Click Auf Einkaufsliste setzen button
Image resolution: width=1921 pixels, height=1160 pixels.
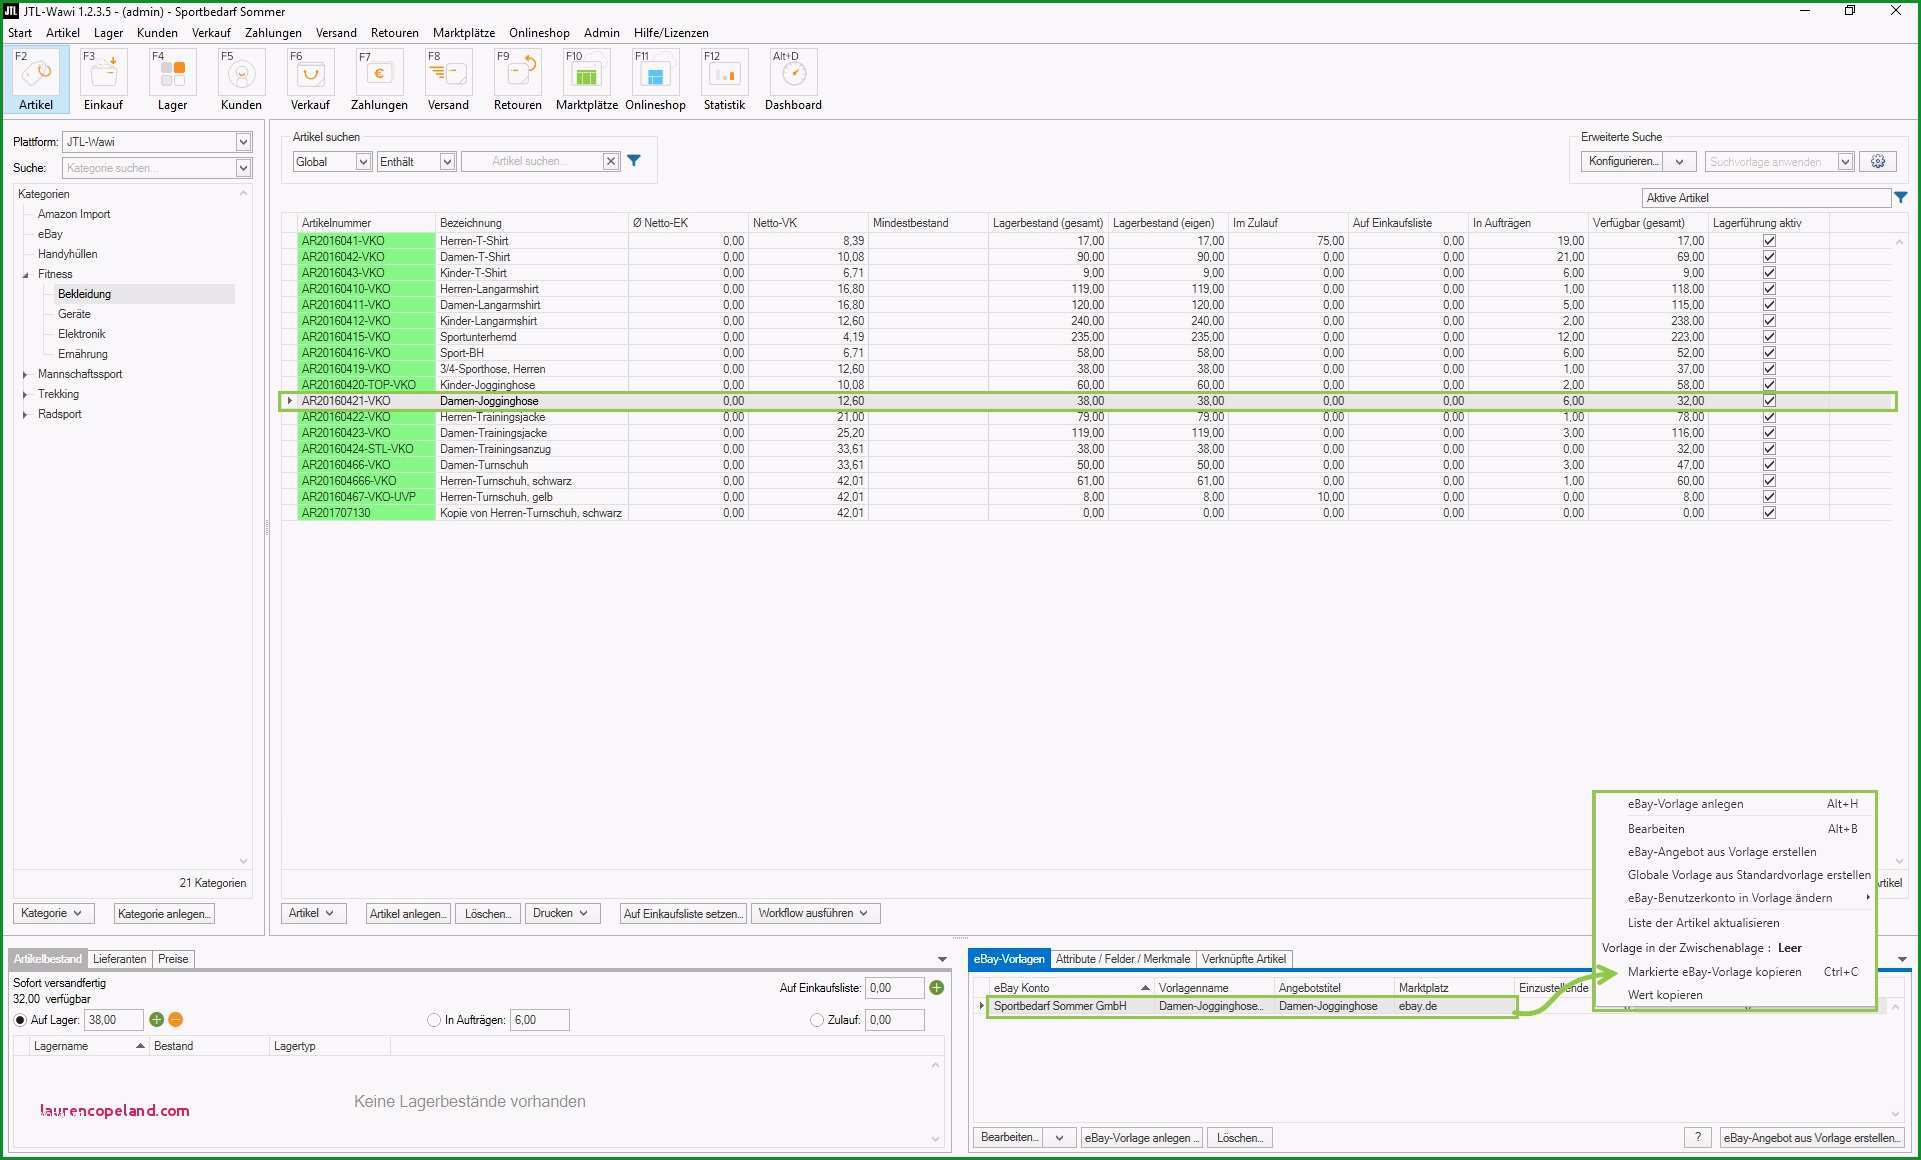(683, 914)
